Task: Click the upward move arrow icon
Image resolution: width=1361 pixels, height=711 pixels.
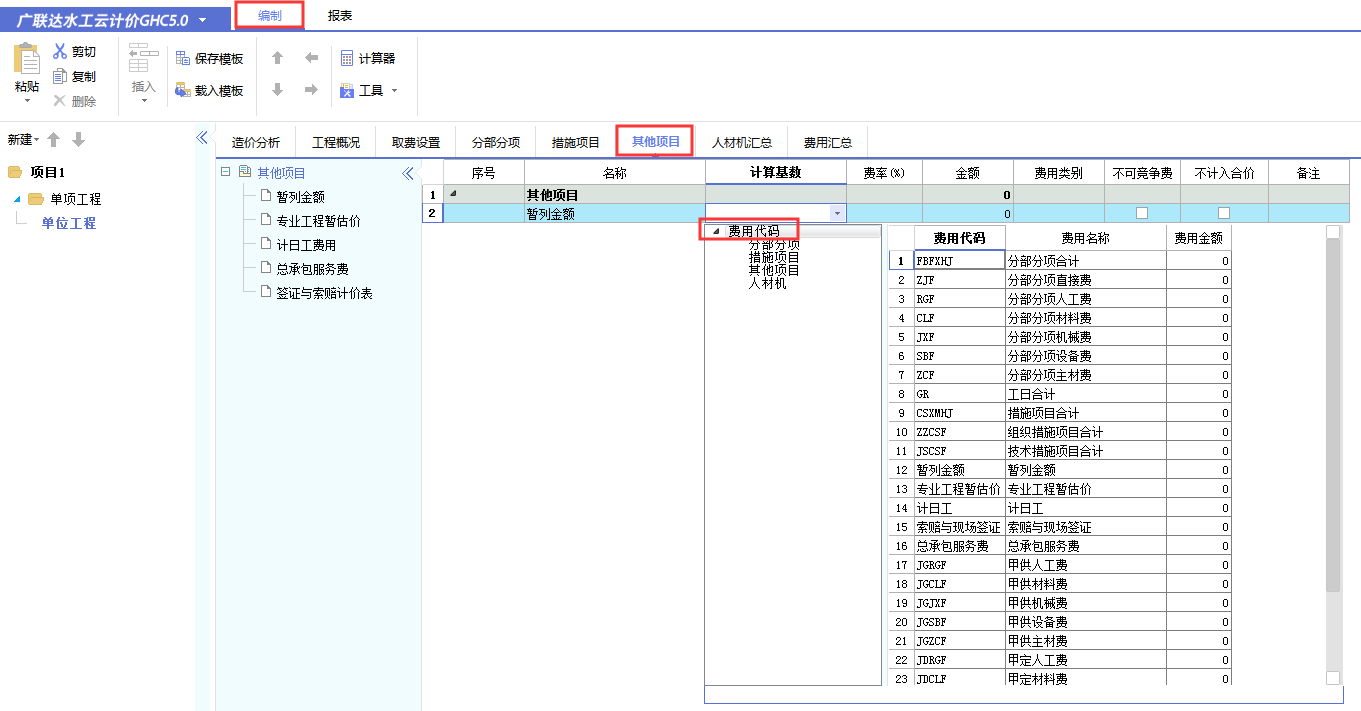Action: [x=278, y=57]
